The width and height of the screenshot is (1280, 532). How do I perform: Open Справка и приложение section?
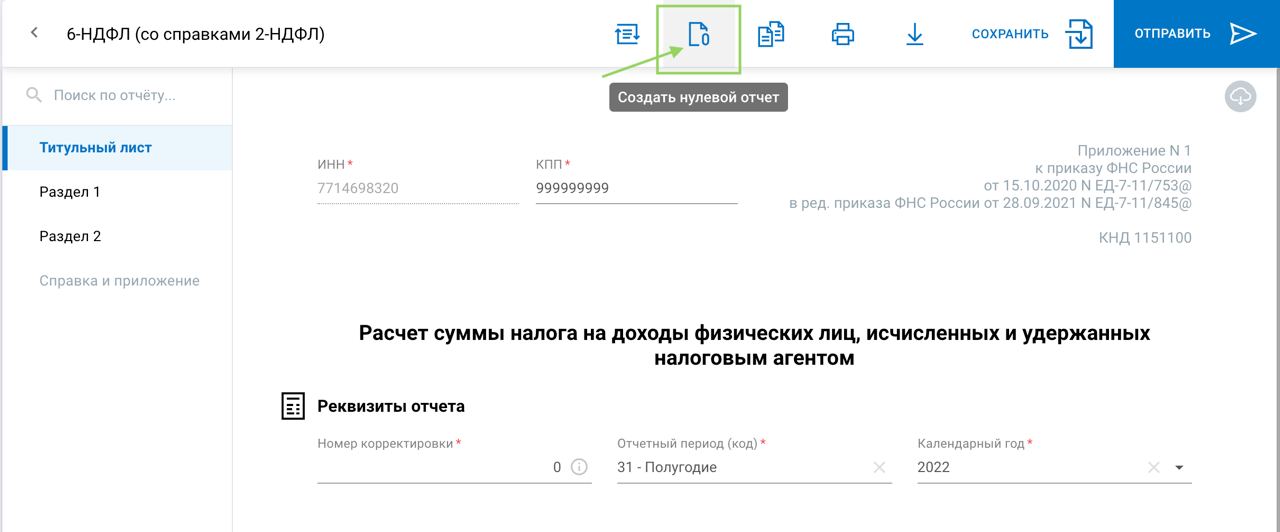pos(117,281)
